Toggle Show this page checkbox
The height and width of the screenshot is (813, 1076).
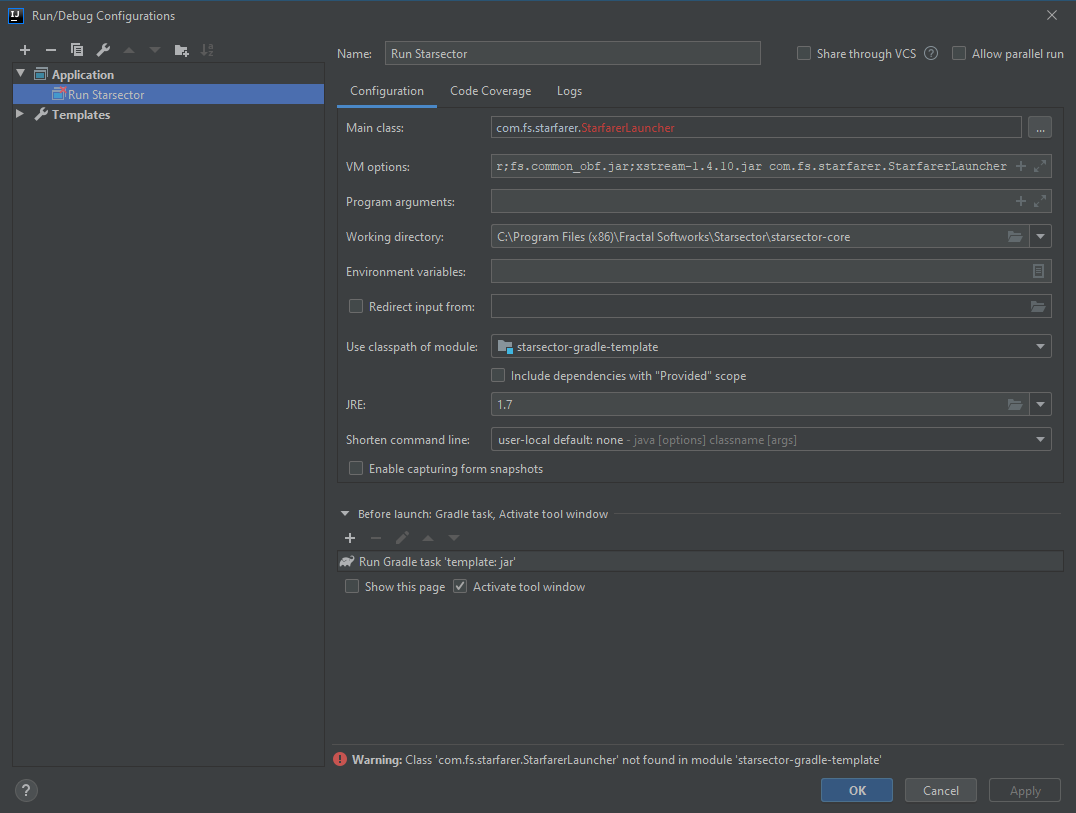pos(351,586)
